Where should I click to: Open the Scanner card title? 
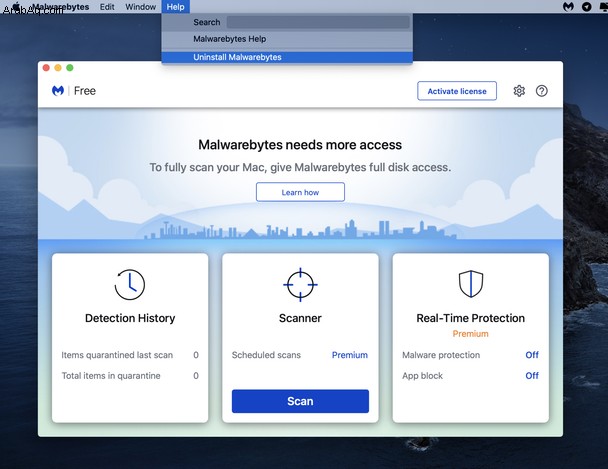300,318
